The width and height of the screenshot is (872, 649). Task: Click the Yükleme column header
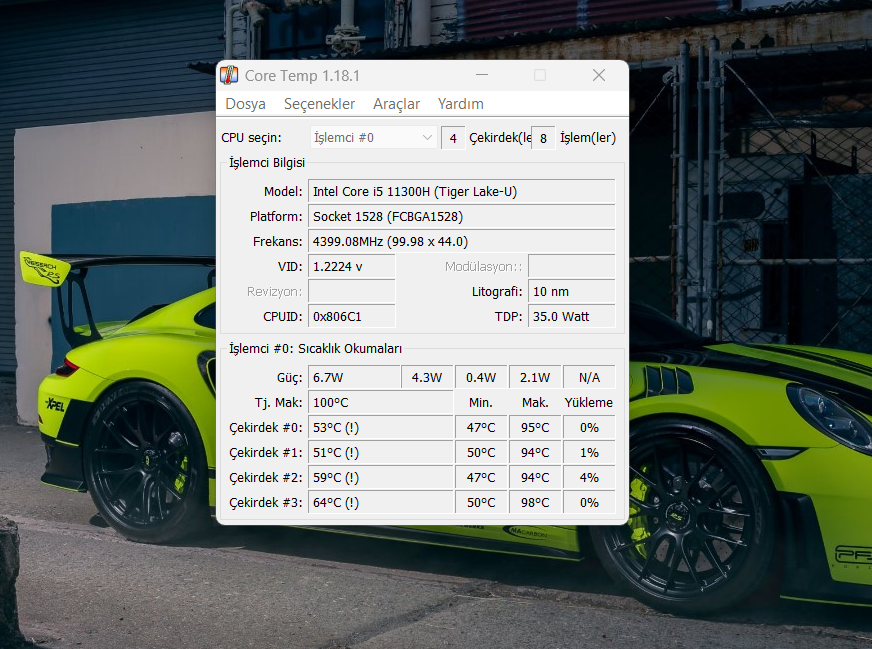pos(588,403)
